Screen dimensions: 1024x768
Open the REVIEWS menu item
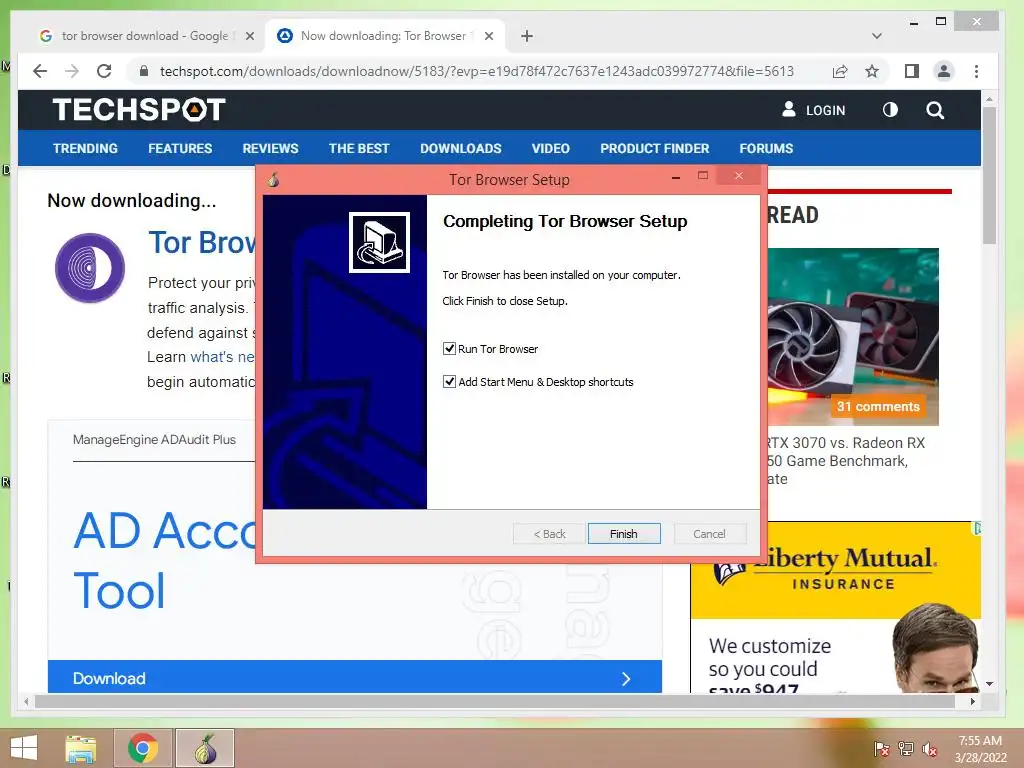270,148
